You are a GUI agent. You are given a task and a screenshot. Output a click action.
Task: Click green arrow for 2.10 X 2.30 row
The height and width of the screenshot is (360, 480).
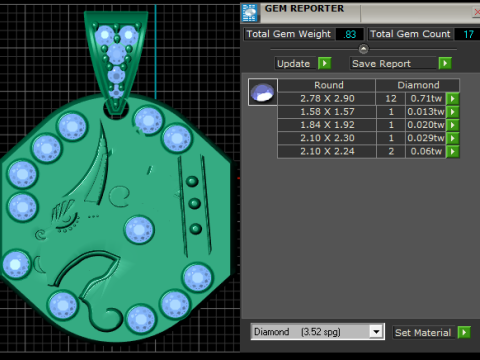(453, 138)
